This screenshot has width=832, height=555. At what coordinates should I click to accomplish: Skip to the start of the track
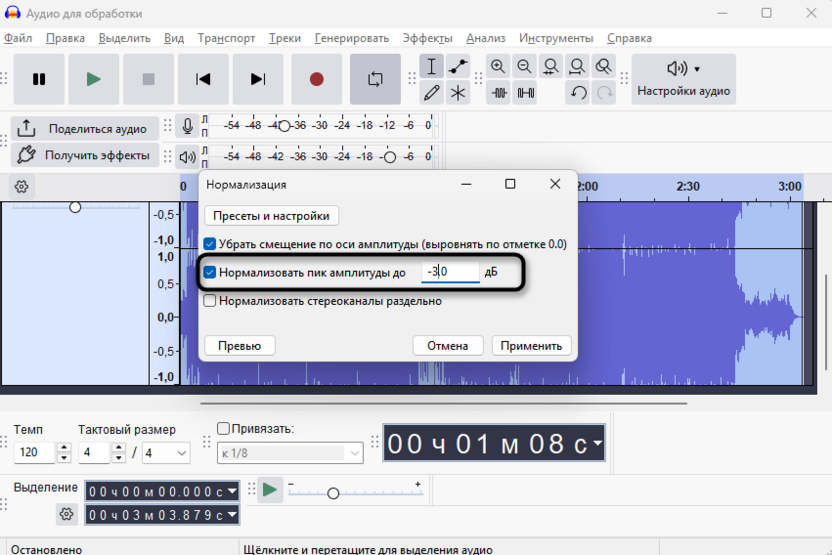coord(203,79)
